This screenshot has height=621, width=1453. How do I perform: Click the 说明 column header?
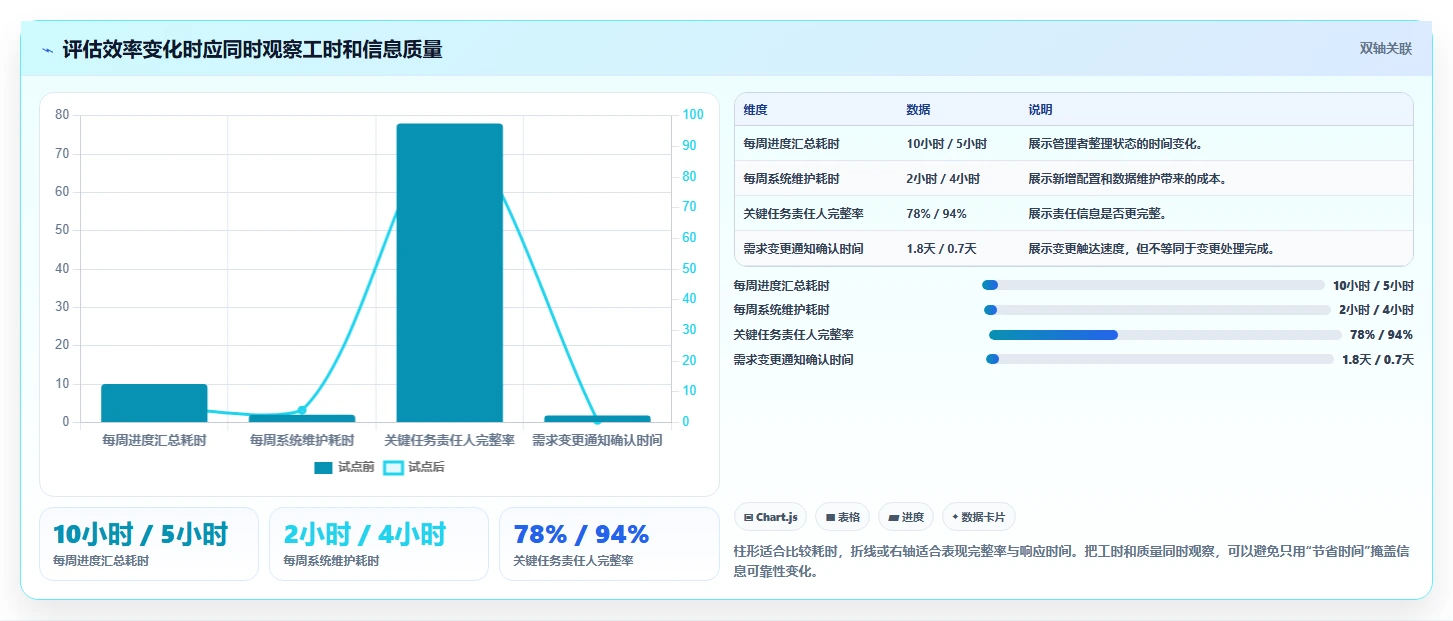[1040, 110]
